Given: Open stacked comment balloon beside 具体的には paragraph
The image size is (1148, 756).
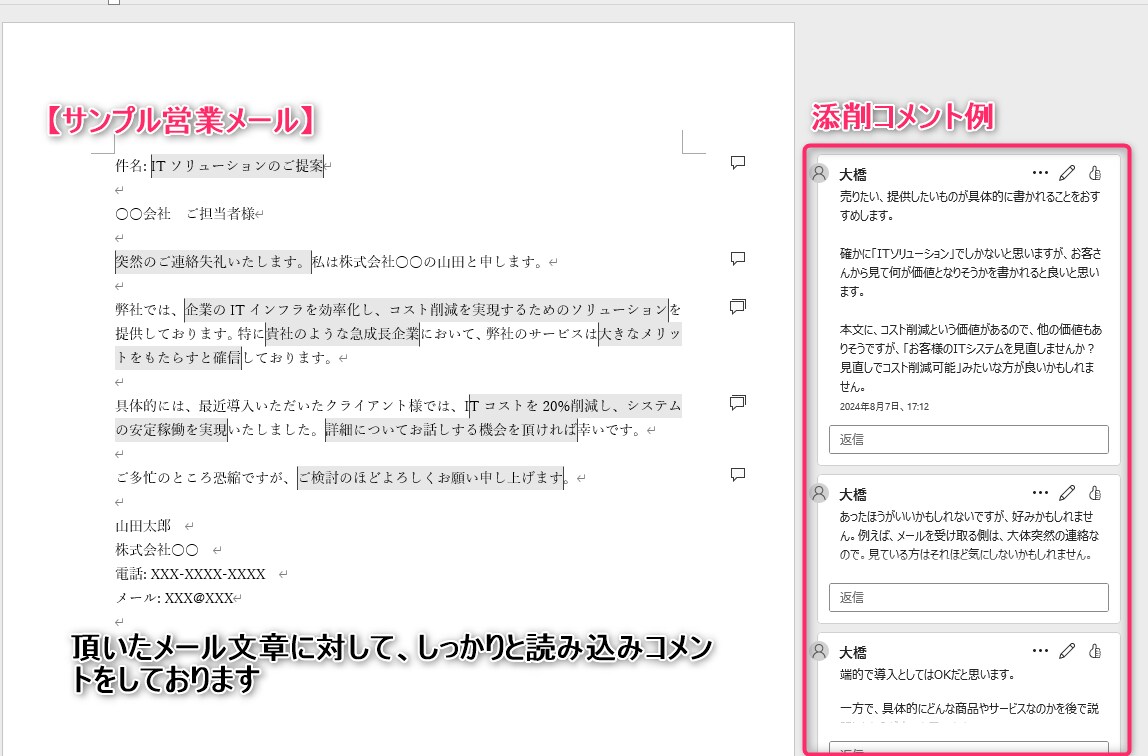Looking at the screenshot, I should point(738,403).
